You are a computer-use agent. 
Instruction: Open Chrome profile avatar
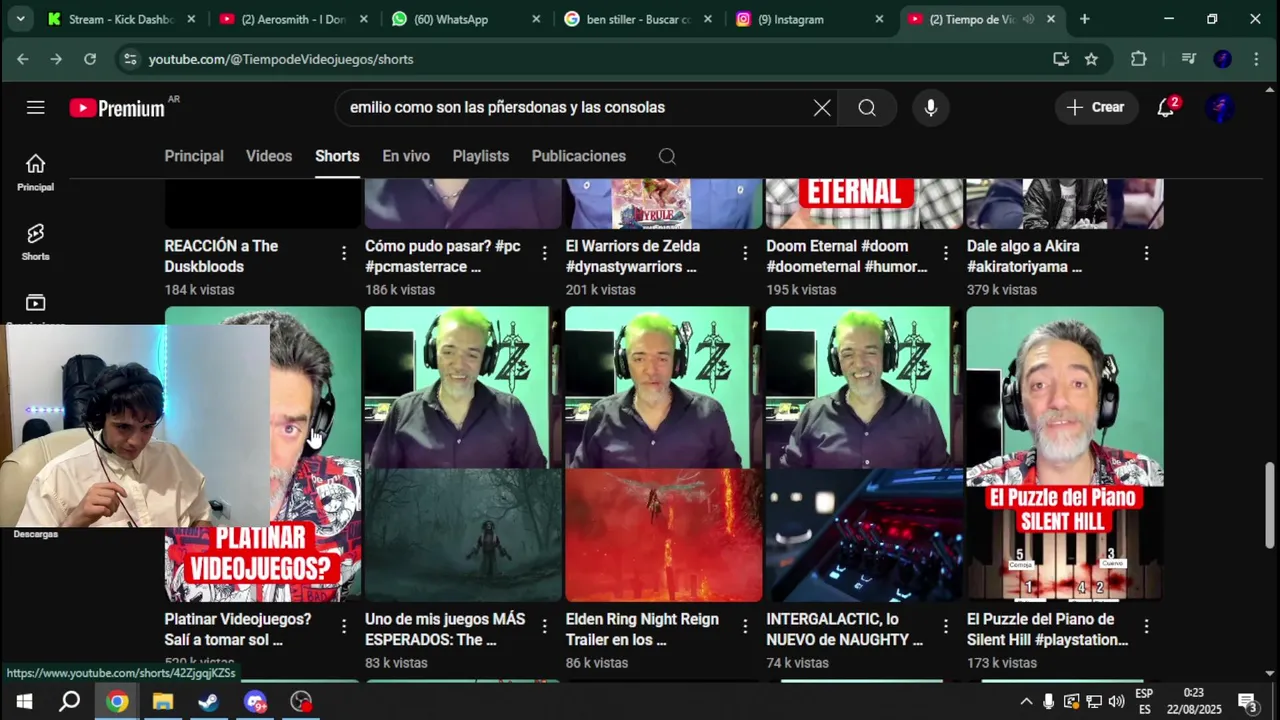[x=1222, y=59]
